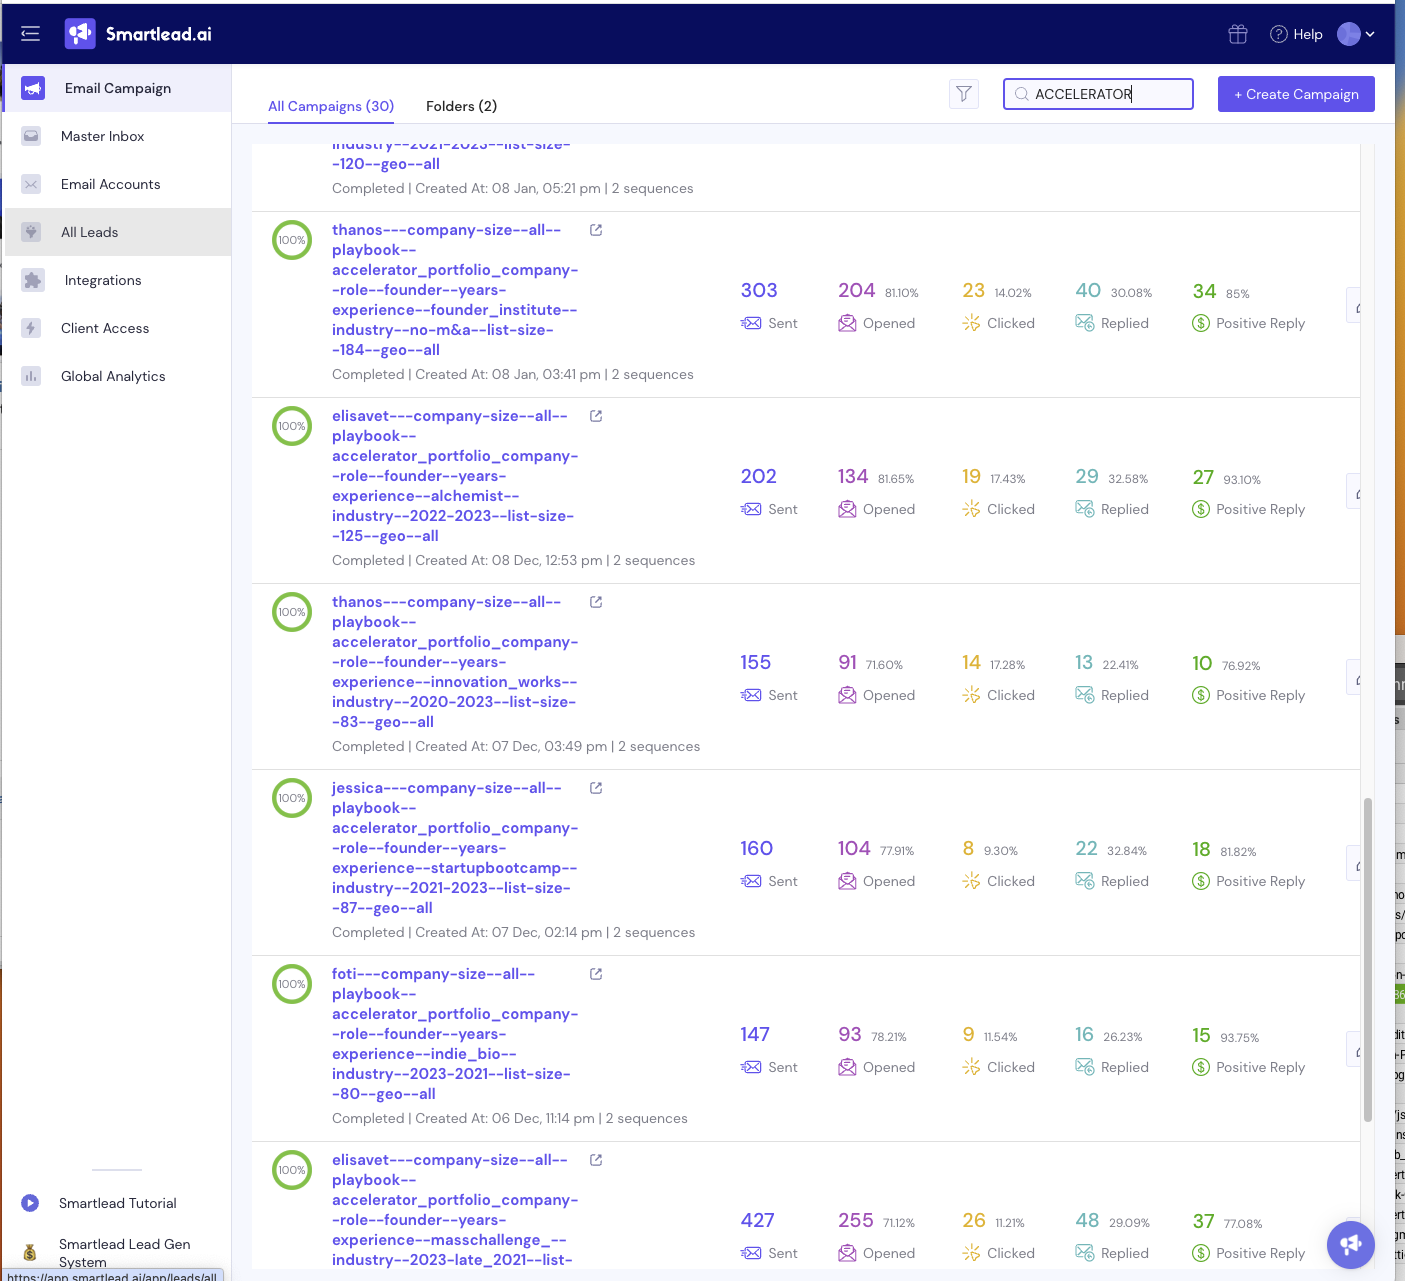Focus the ACCELERATOR search field
Screen dimensions: 1405x1281
pyautogui.click(x=1098, y=94)
